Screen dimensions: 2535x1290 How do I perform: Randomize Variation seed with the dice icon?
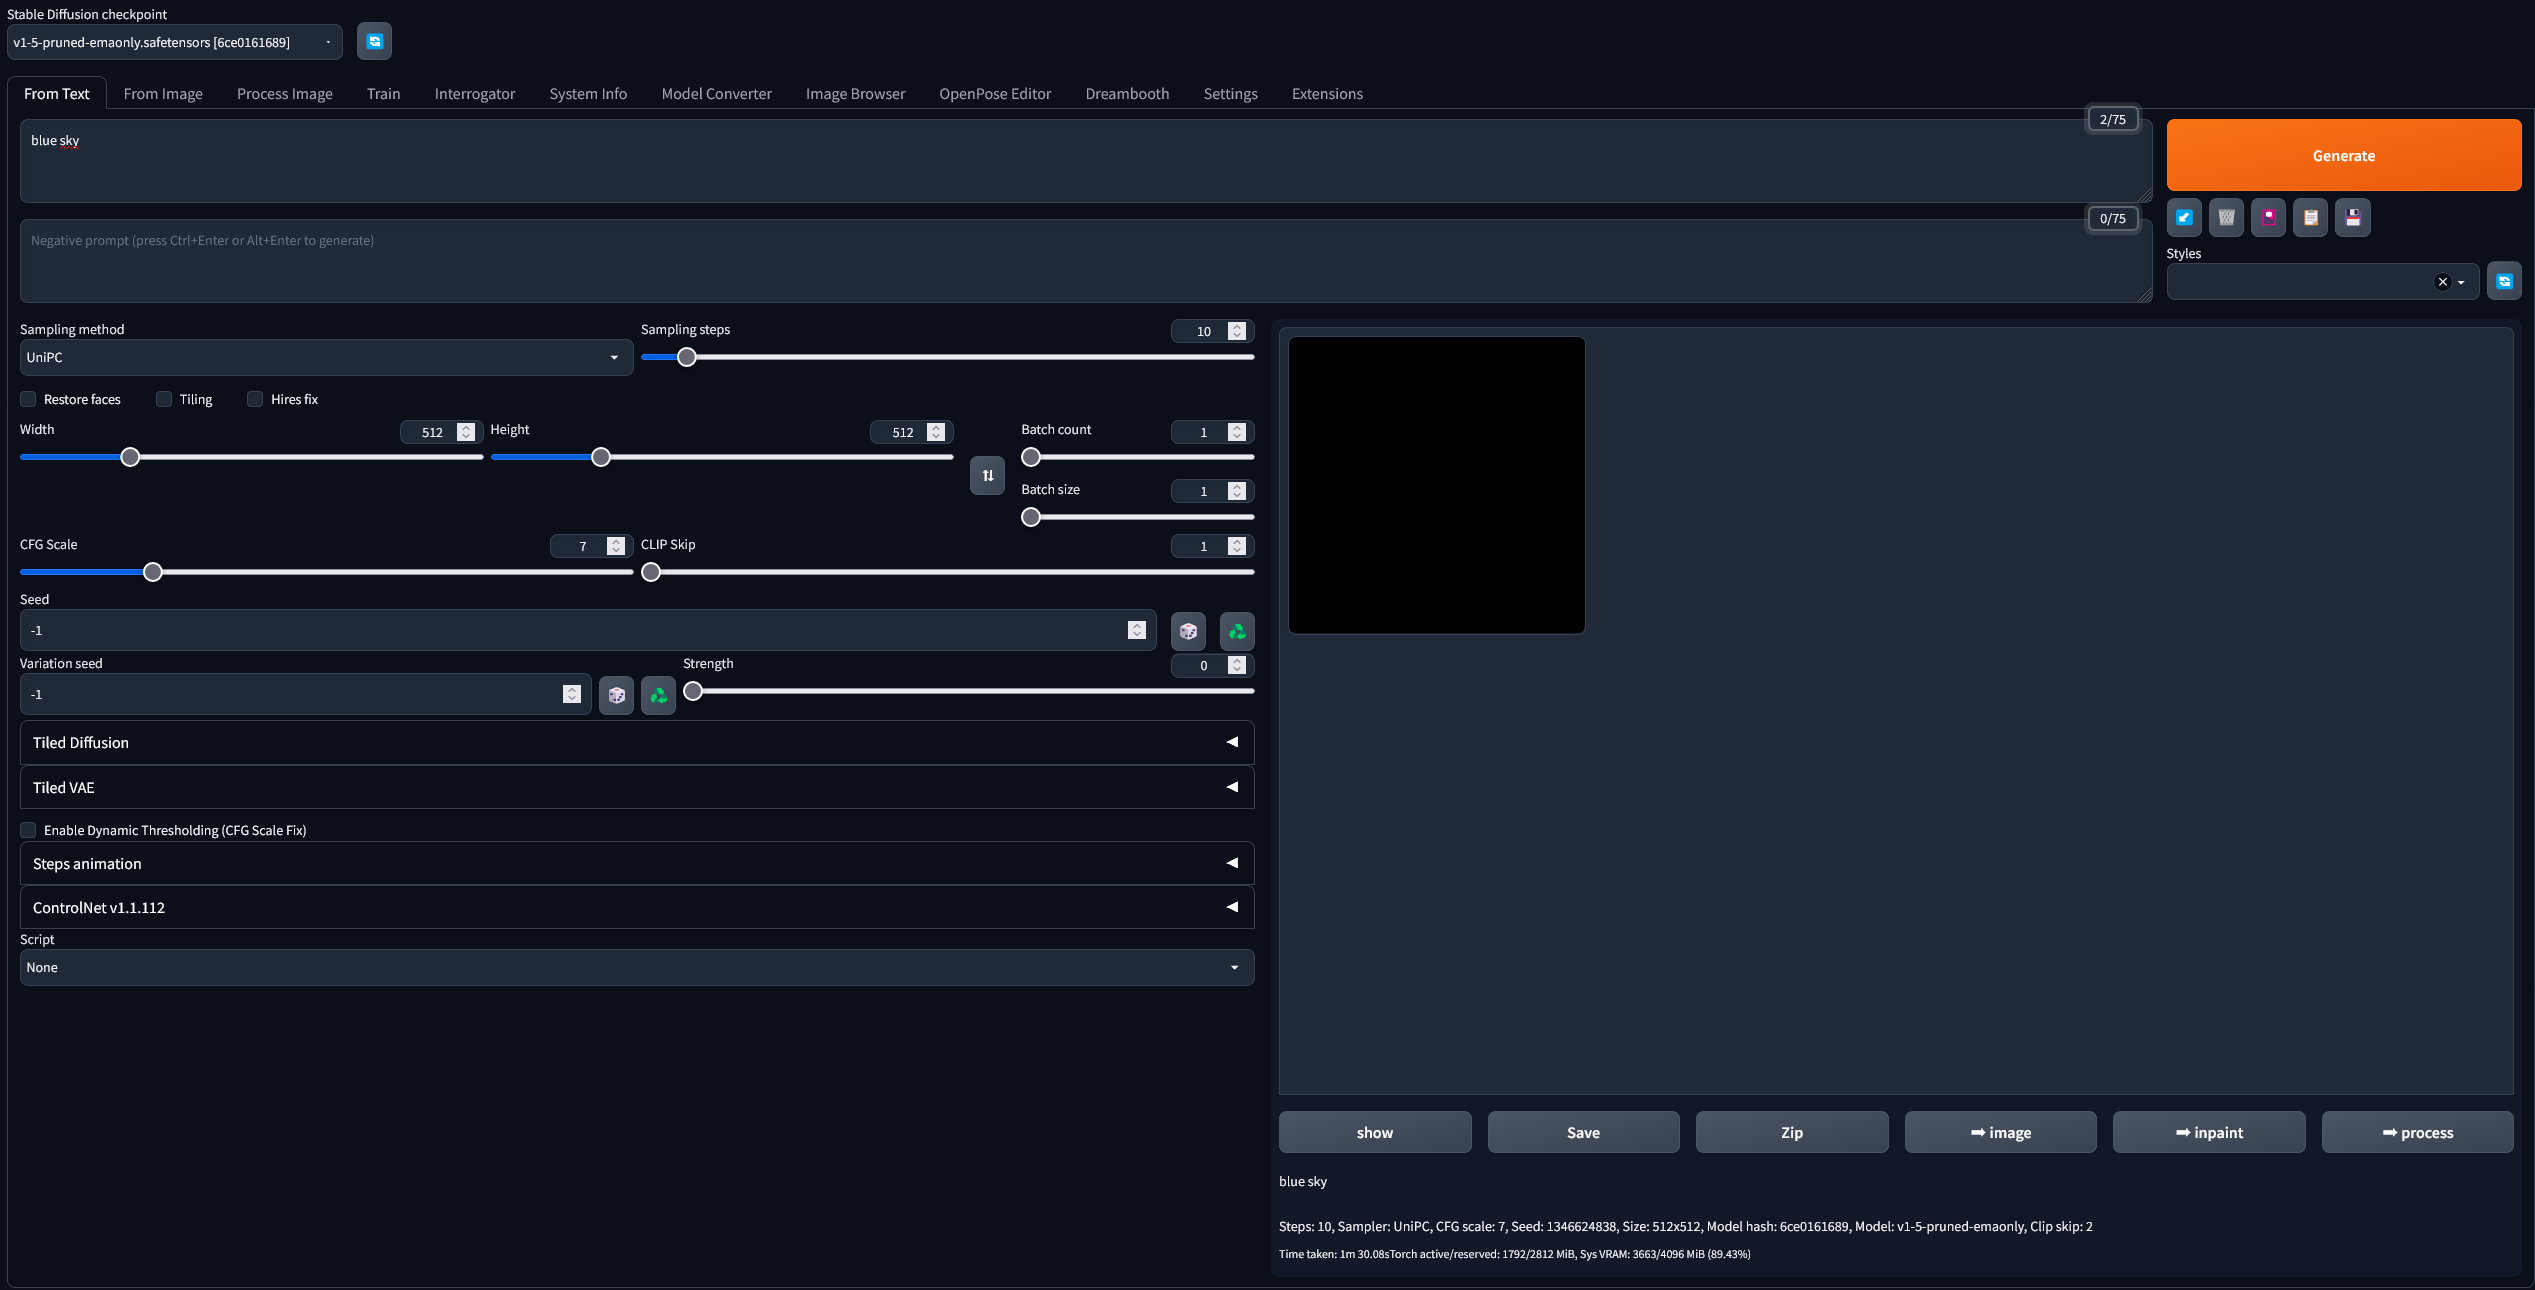[616, 695]
